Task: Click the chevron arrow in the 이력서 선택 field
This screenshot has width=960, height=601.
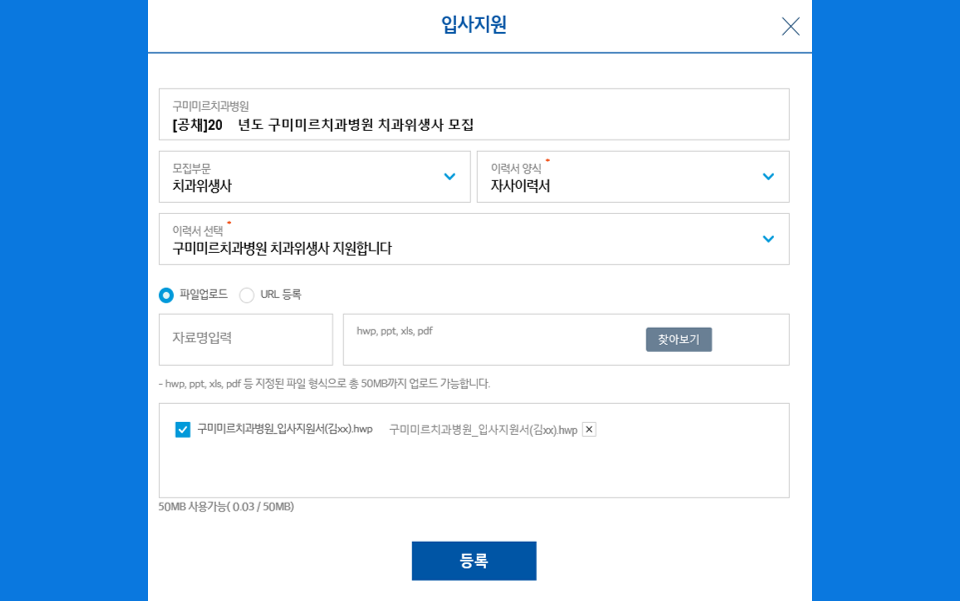Action: [767, 239]
